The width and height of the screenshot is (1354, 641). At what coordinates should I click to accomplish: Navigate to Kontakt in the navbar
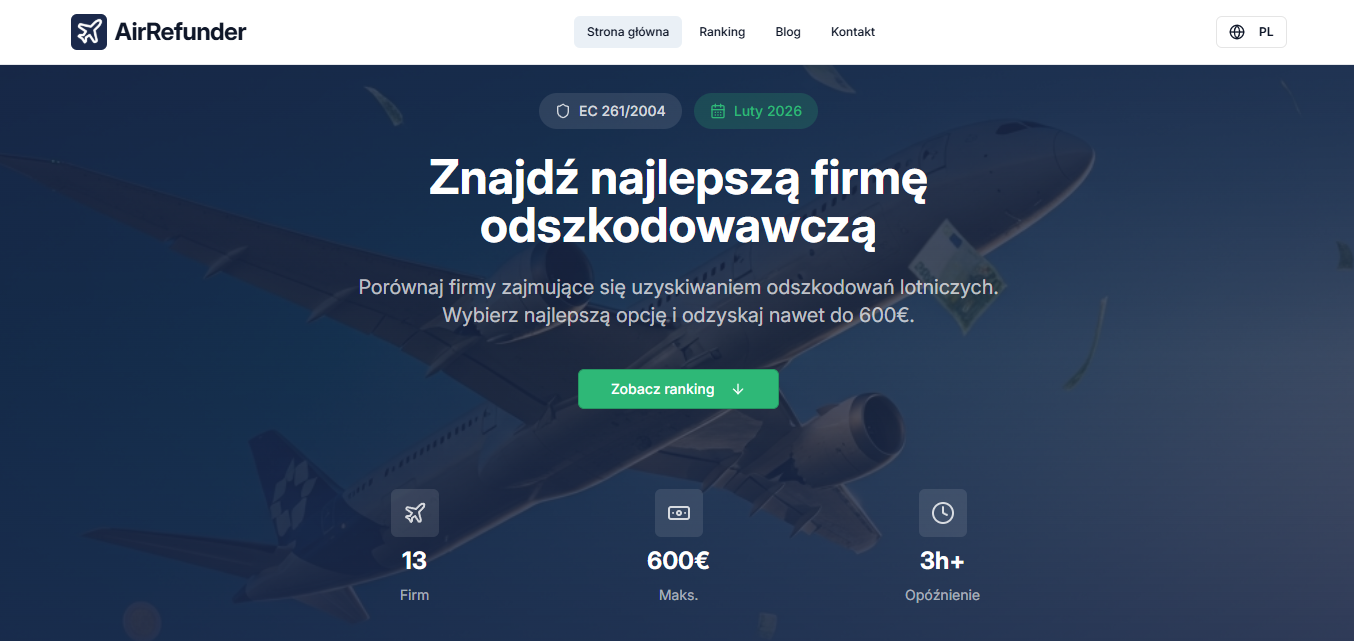[853, 32]
